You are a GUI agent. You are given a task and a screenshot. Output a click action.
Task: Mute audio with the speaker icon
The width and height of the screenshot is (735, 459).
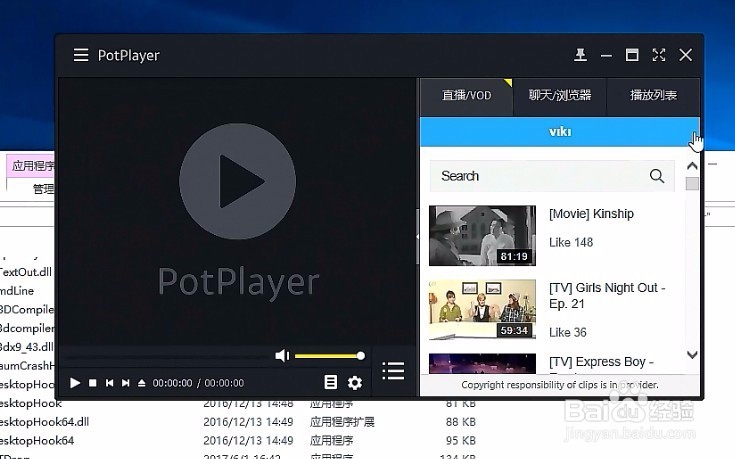point(282,356)
